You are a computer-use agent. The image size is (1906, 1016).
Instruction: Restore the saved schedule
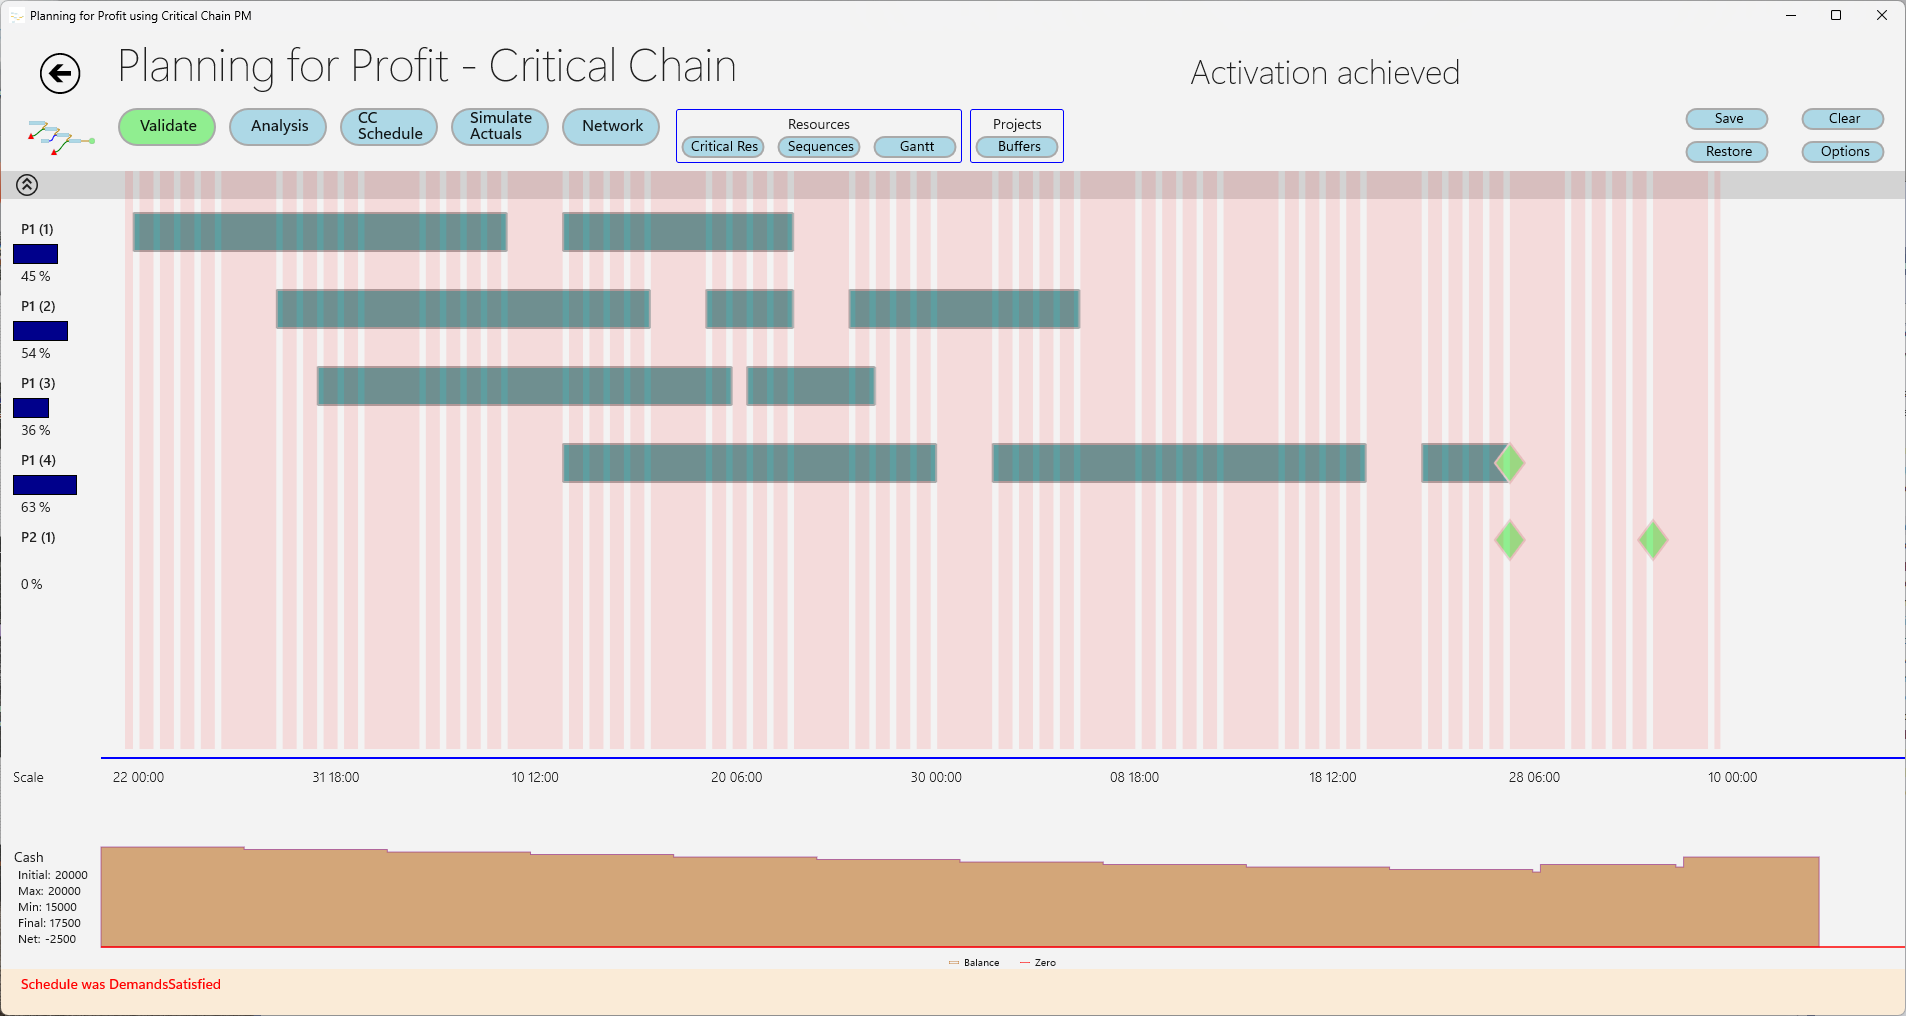coord(1727,152)
